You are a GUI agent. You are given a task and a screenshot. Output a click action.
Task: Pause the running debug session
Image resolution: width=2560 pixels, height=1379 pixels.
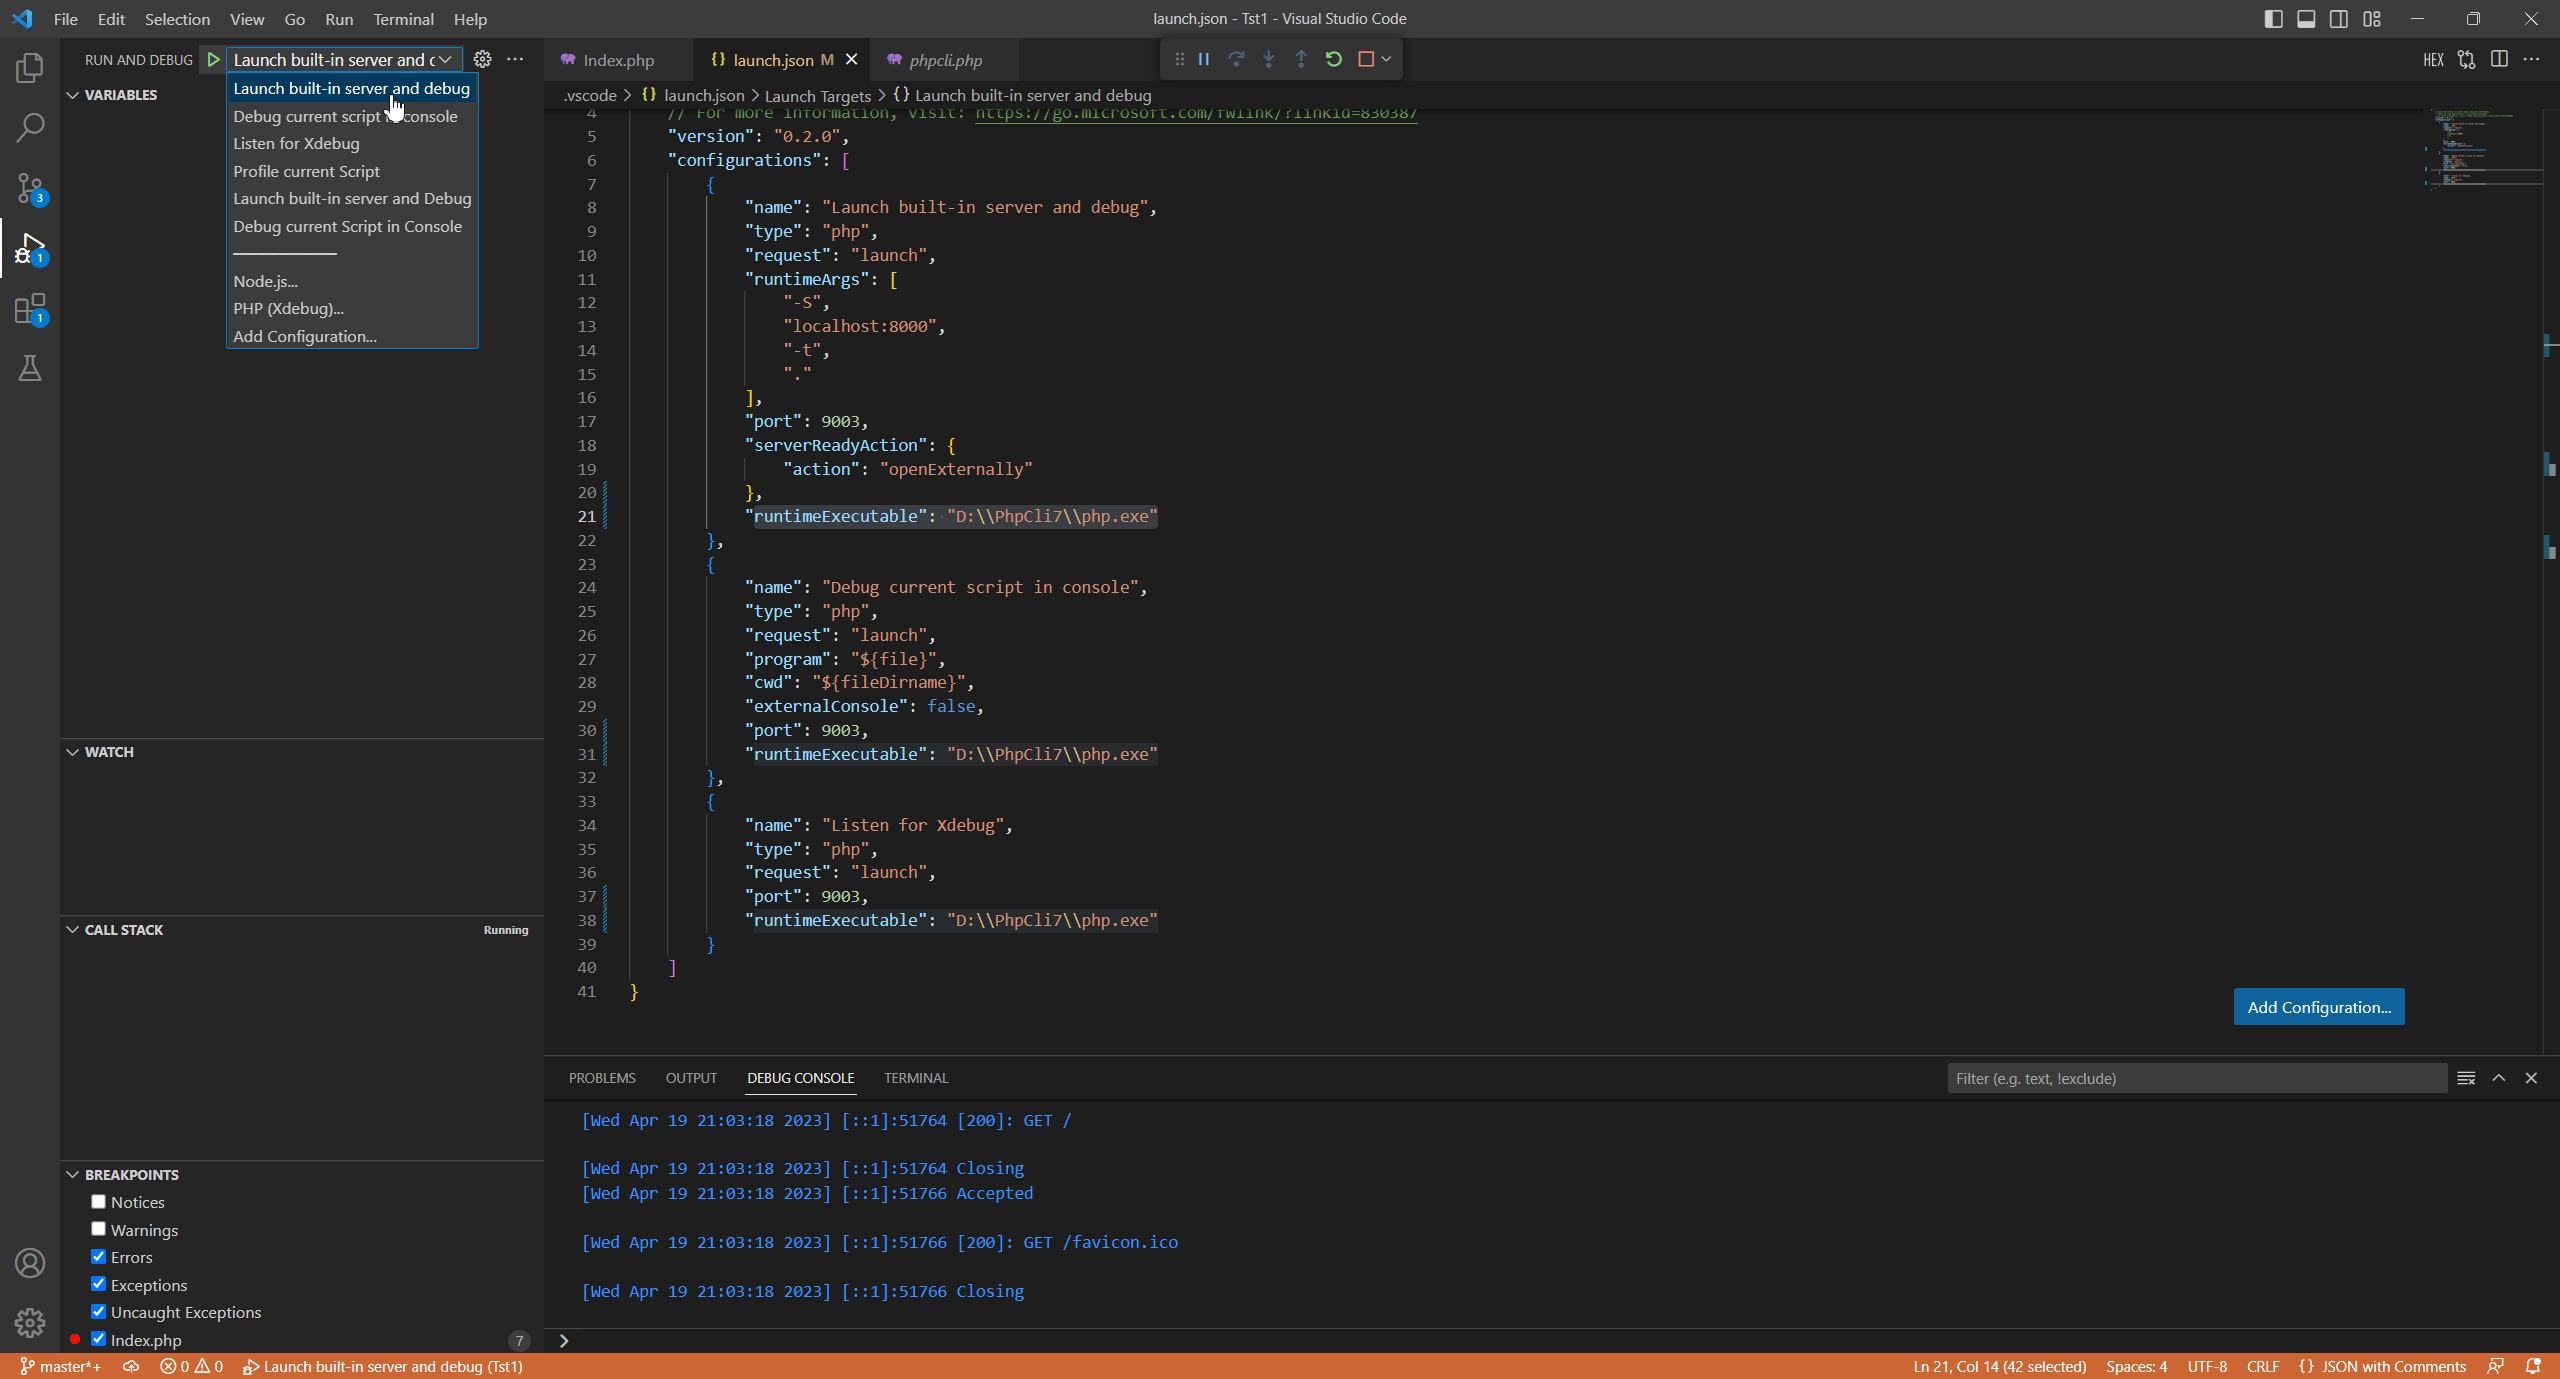[x=1204, y=59]
